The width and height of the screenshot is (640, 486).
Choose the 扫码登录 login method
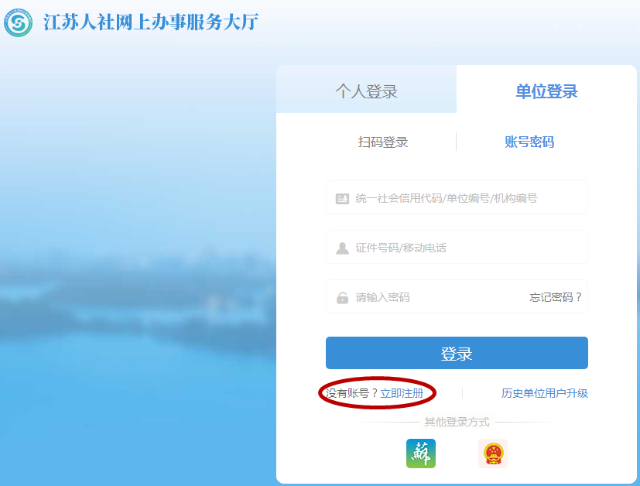click(x=383, y=142)
